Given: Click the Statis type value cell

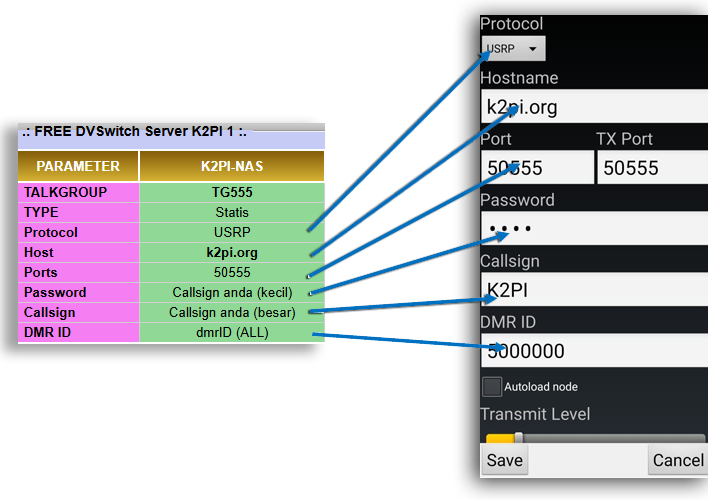Looking at the screenshot, I should [232, 212].
